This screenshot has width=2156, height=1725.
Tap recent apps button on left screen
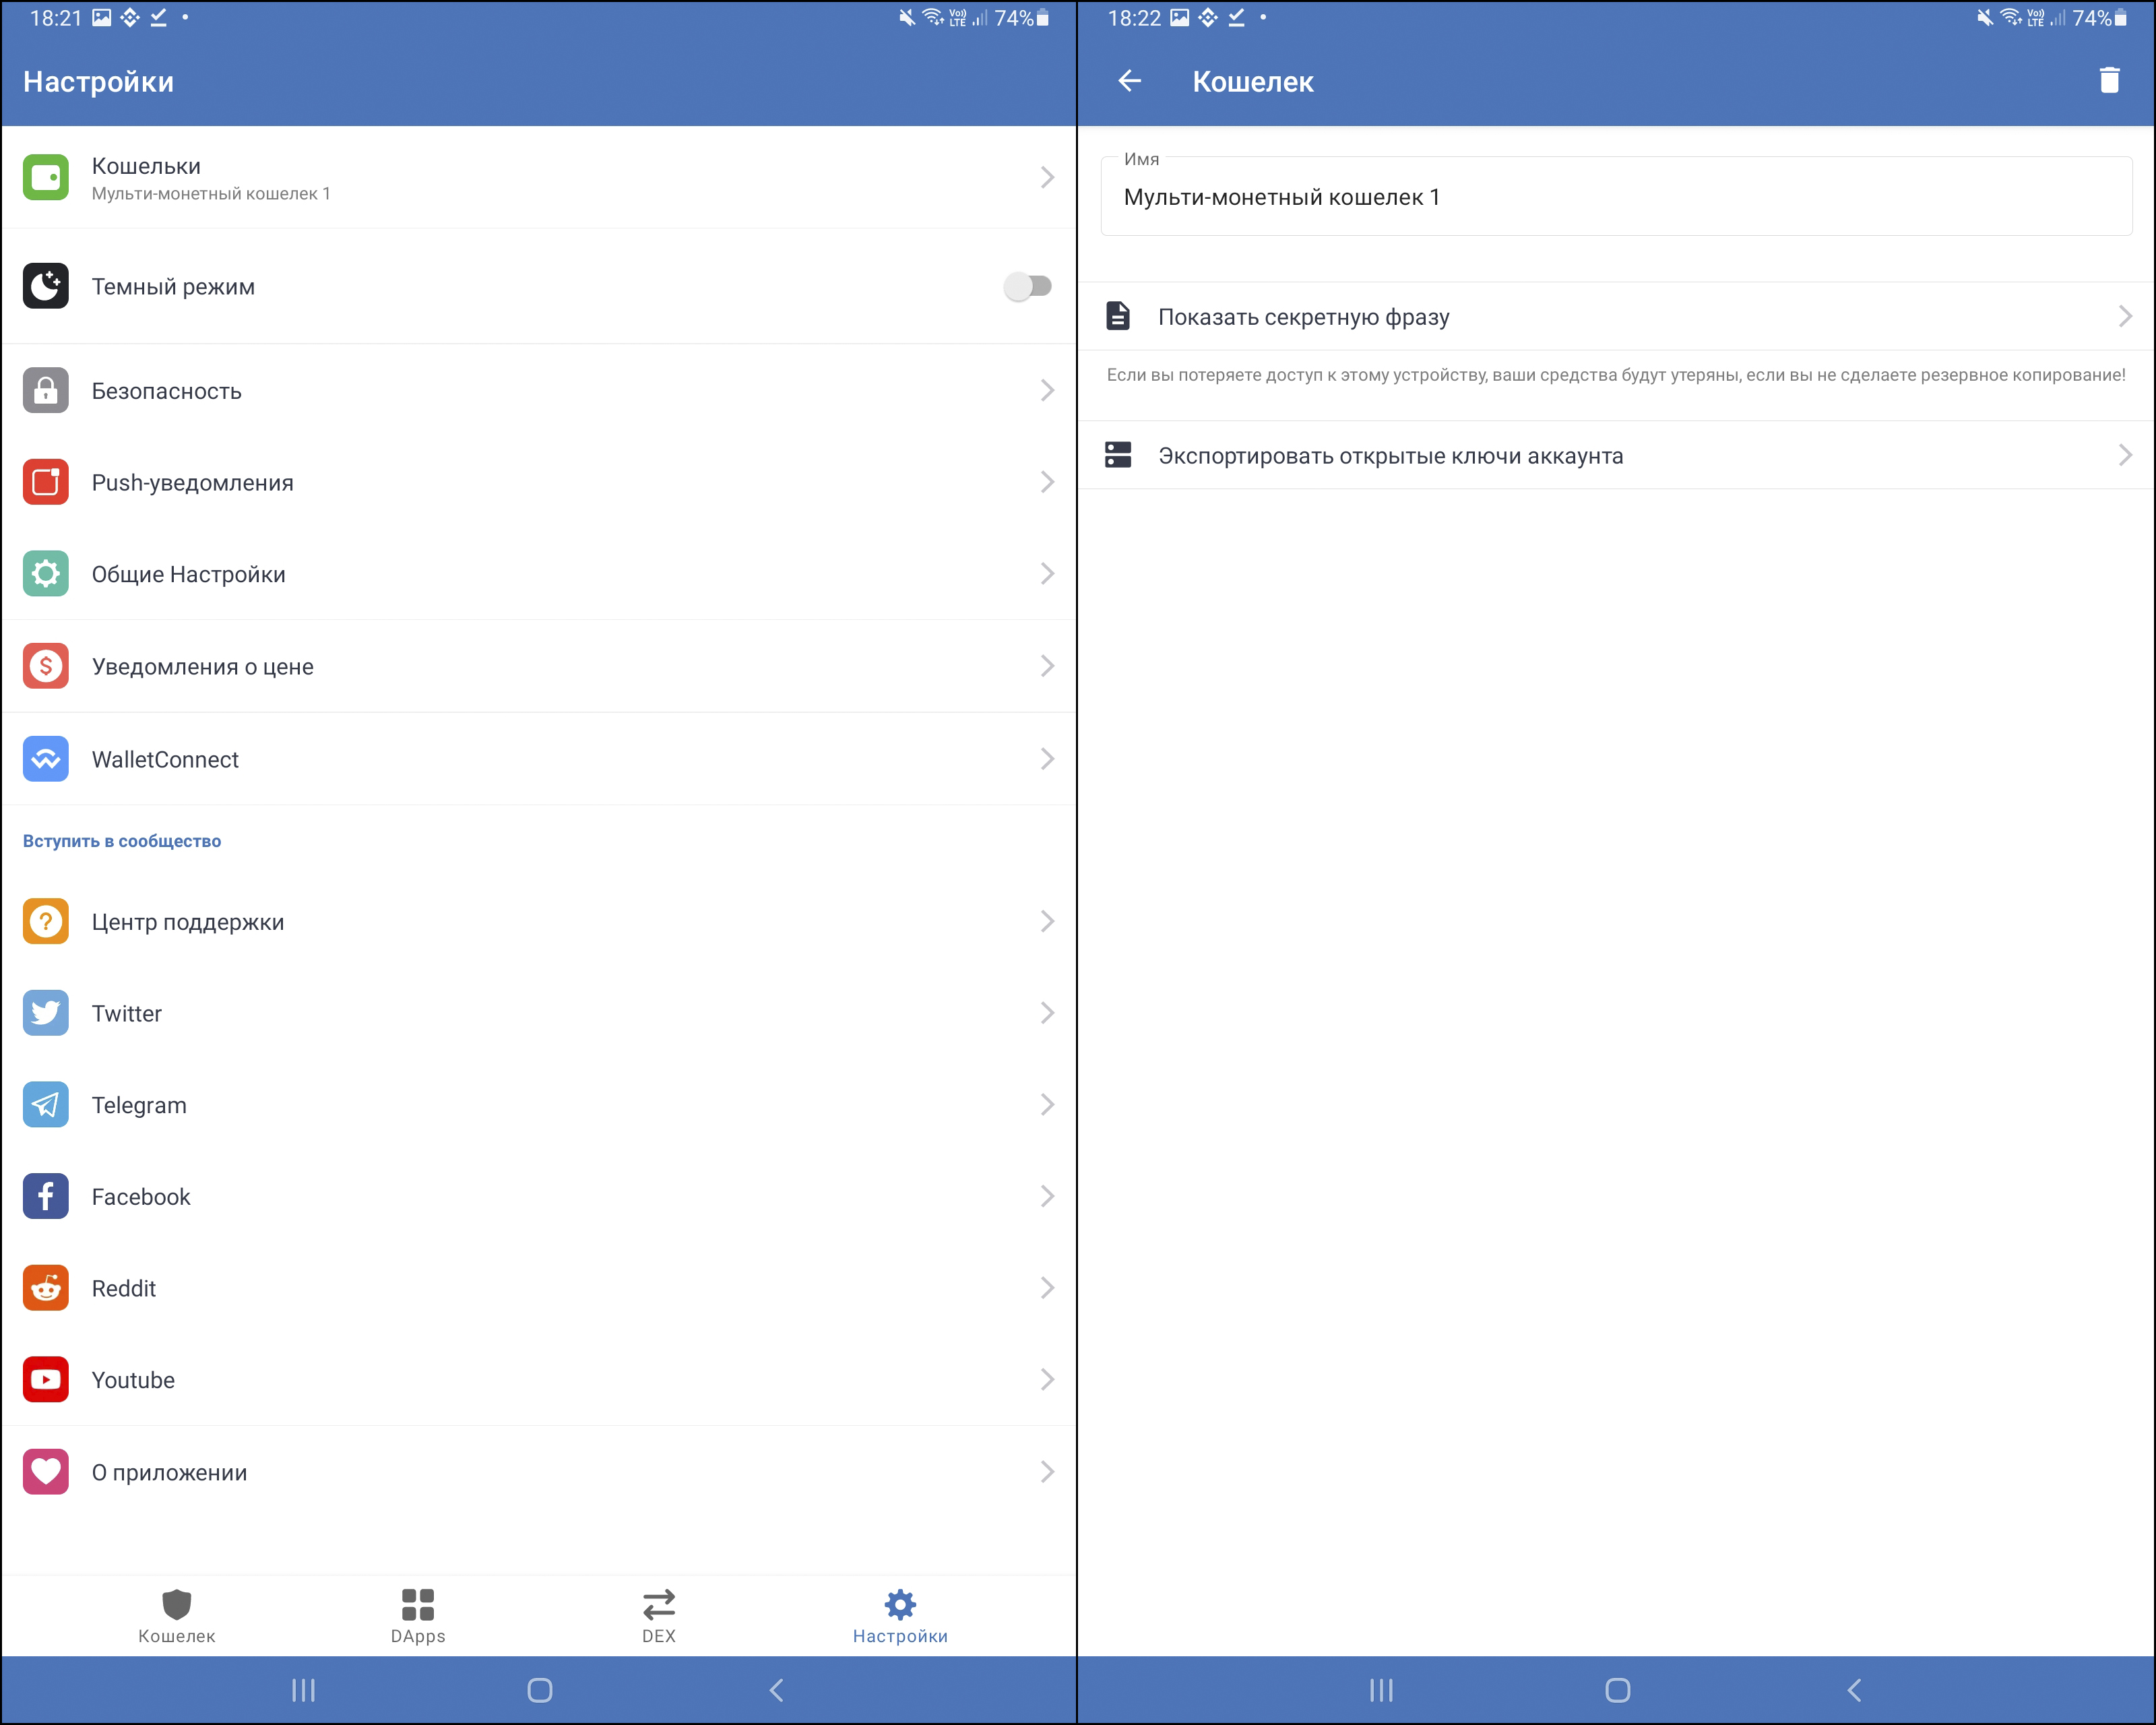pos(303,1690)
